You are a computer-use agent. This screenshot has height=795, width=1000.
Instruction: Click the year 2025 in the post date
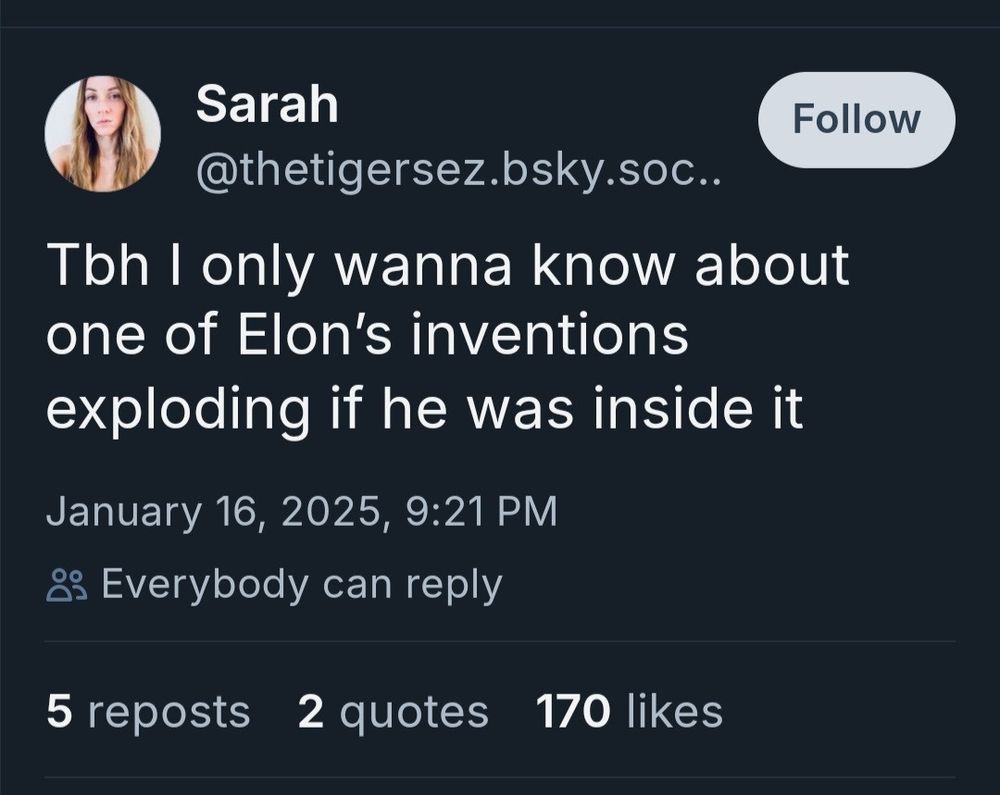click(x=333, y=511)
